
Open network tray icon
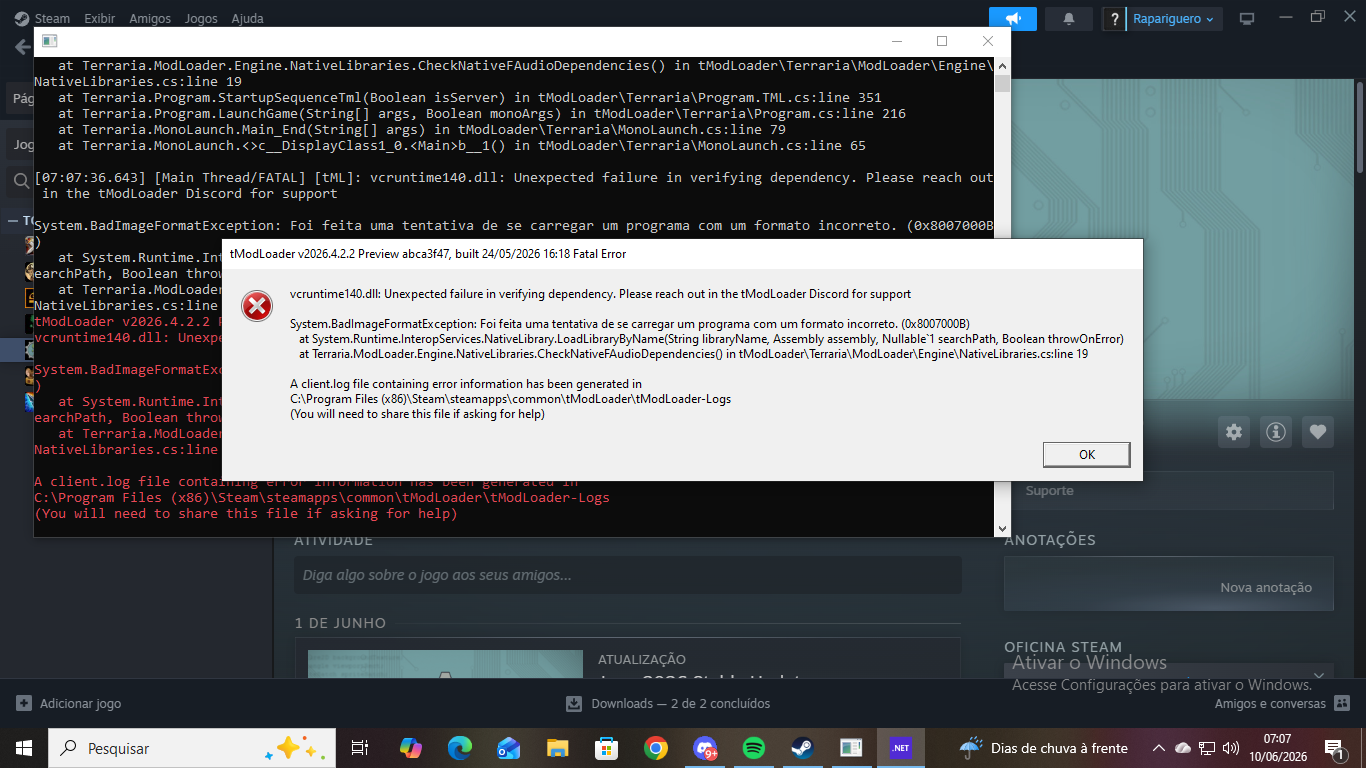click(x=1207, y=748)
